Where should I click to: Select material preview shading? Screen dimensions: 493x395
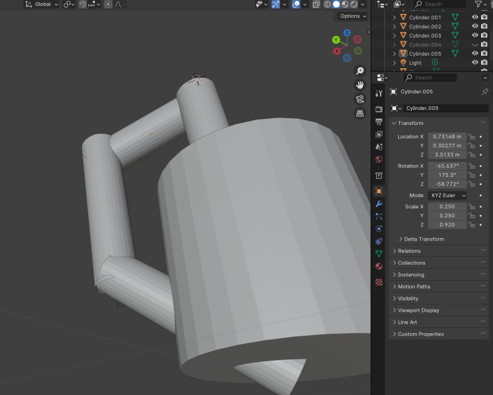point(345,4)
